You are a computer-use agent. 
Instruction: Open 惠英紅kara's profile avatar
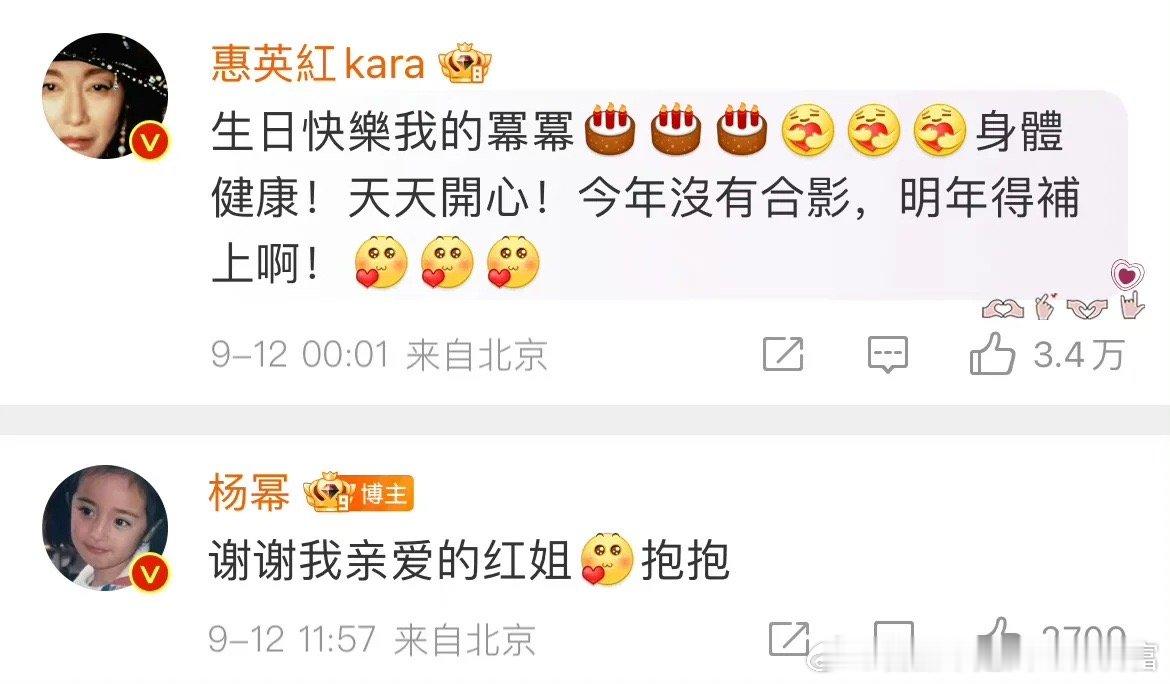tap(105, 96)
